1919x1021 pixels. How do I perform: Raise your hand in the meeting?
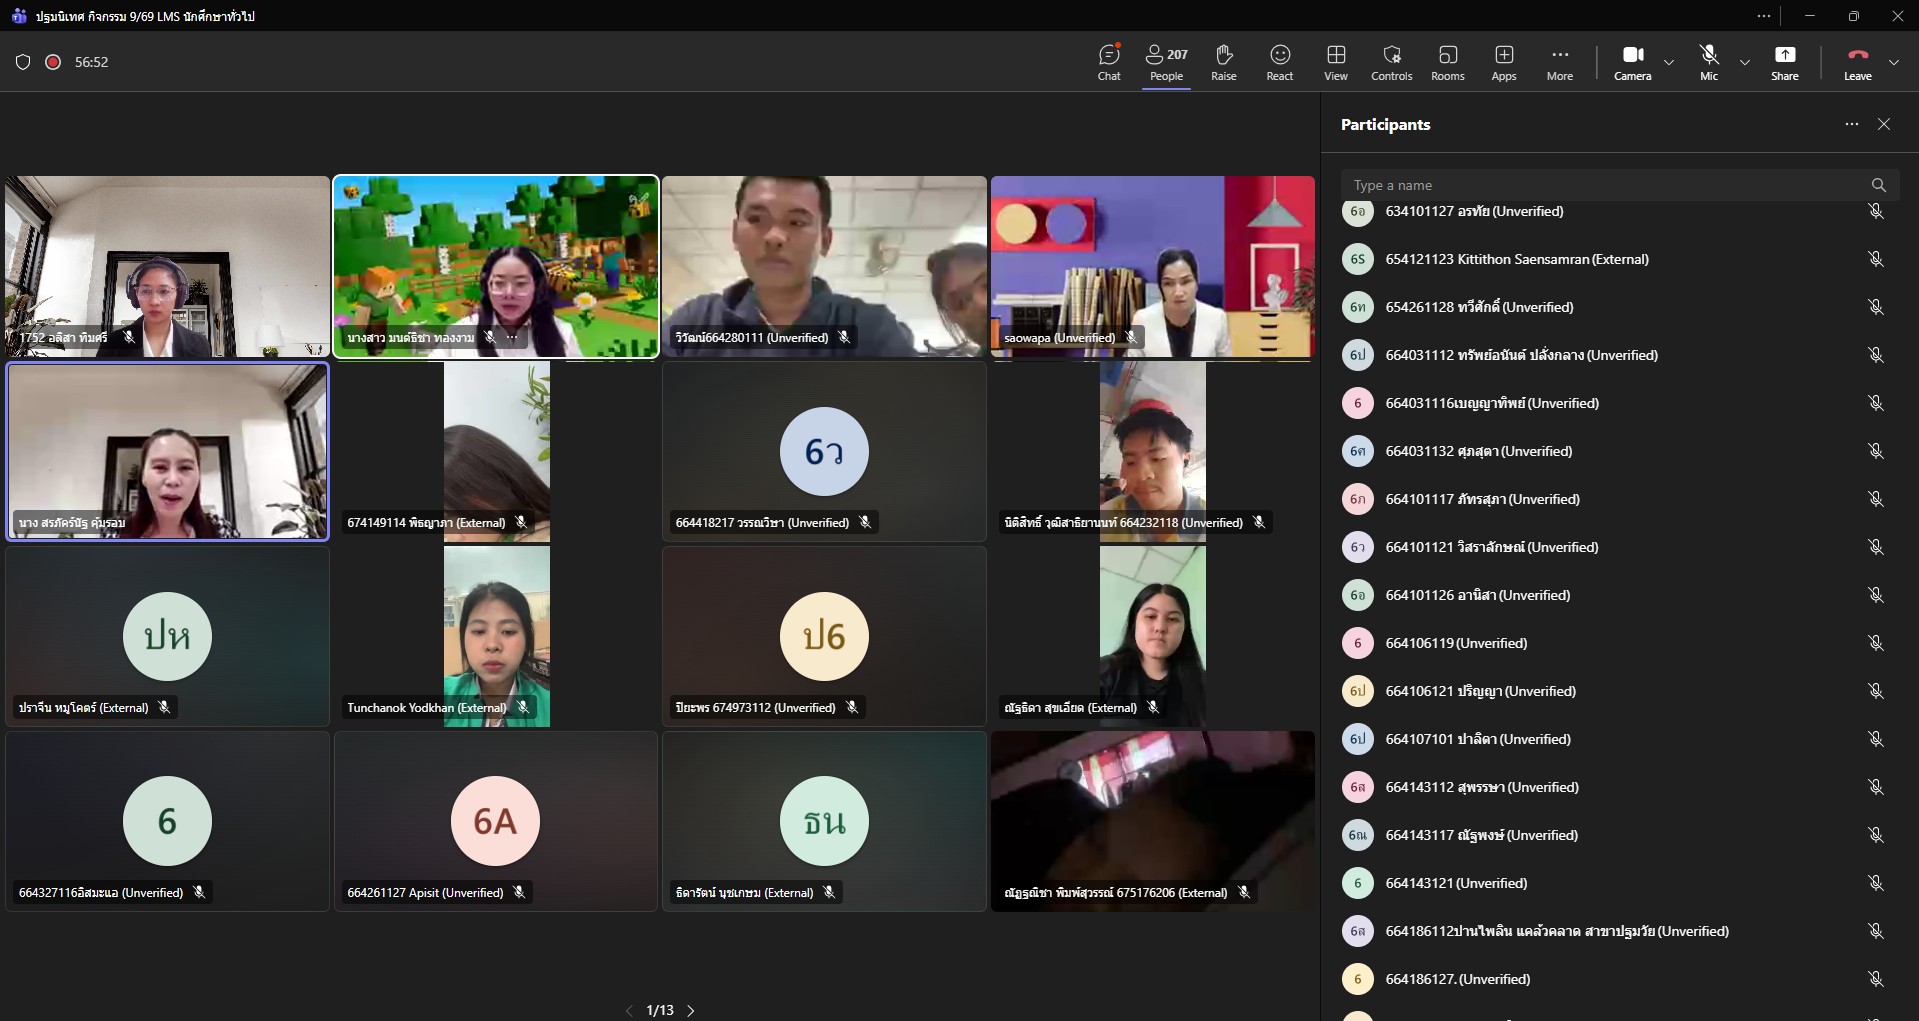(1223, 62)
